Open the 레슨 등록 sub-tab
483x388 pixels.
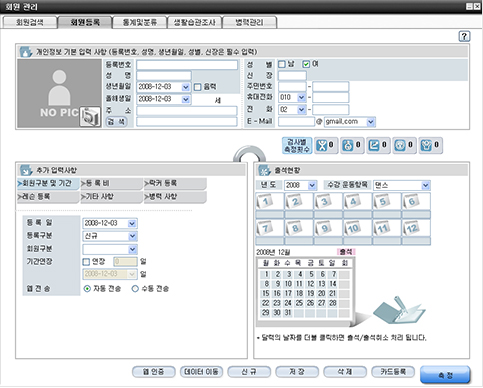[48, 197]
